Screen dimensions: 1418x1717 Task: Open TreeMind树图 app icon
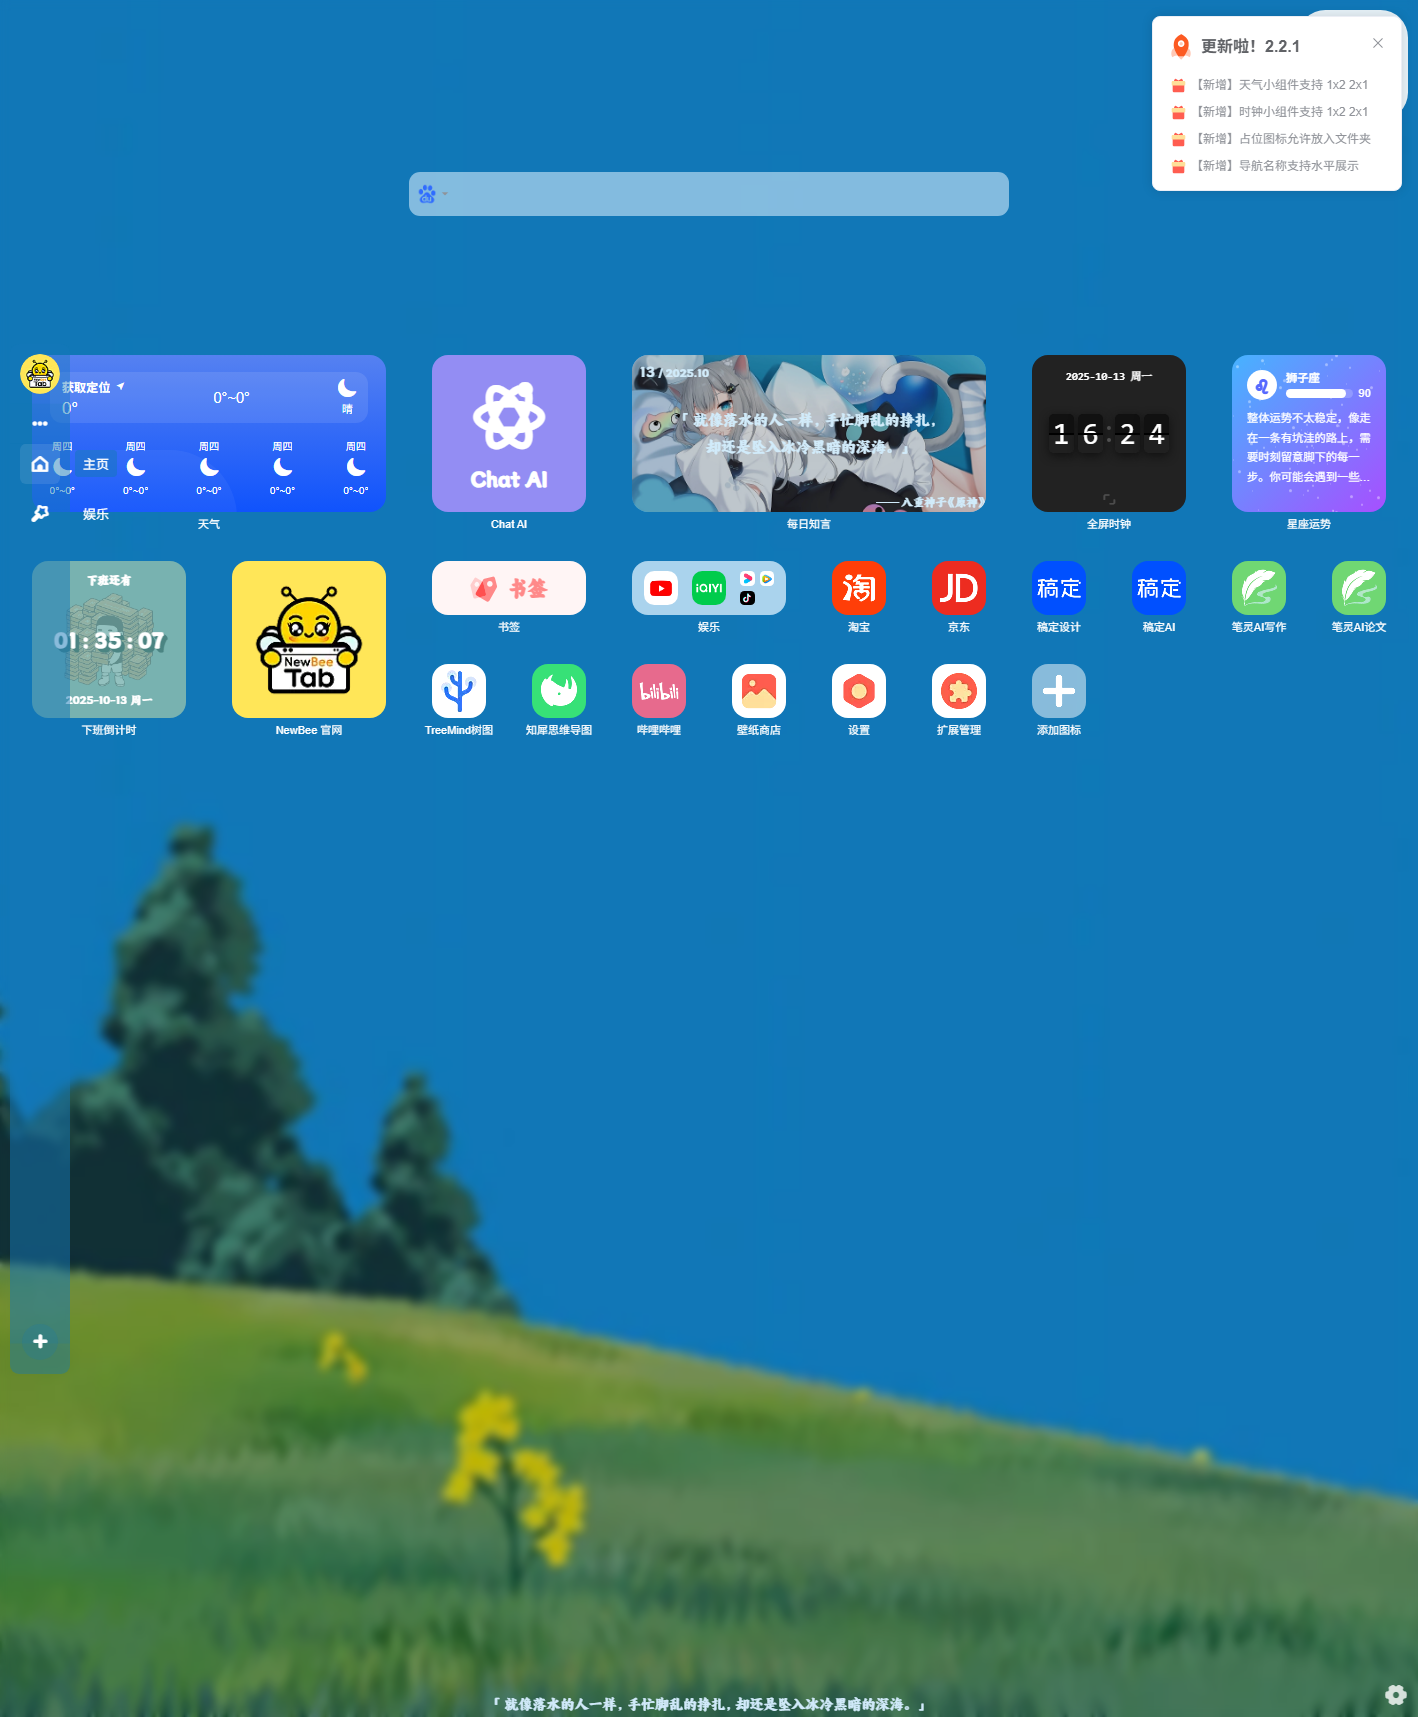click(x=458, y=691)
